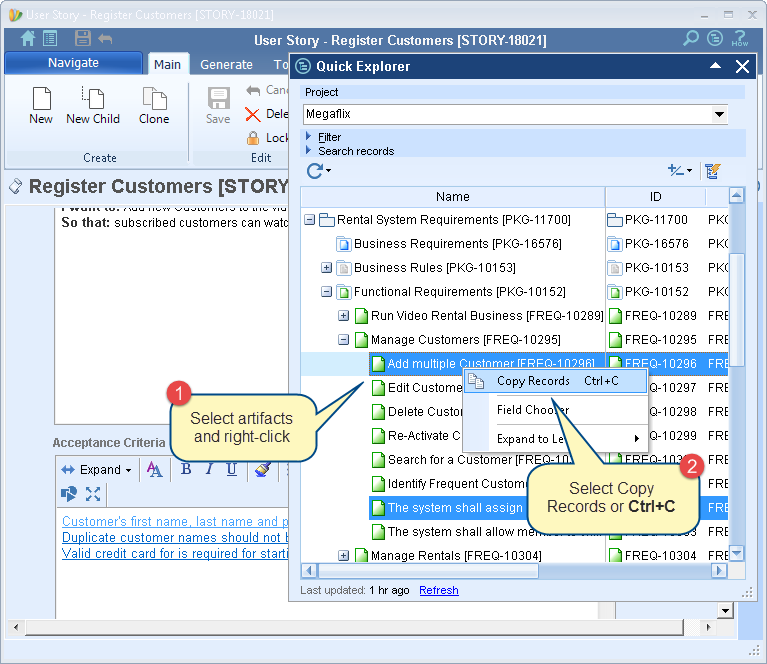Collapse Functional Requirements tree node
This screenshot has width=767, height=664.
(327, 292)
